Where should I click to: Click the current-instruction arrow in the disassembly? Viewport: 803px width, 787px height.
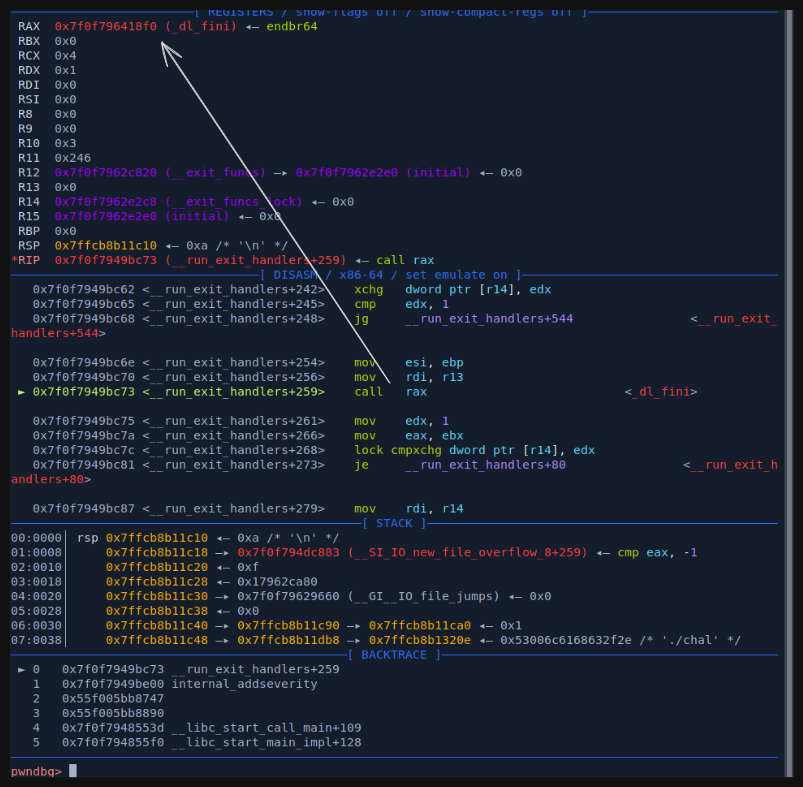[21, 392]
